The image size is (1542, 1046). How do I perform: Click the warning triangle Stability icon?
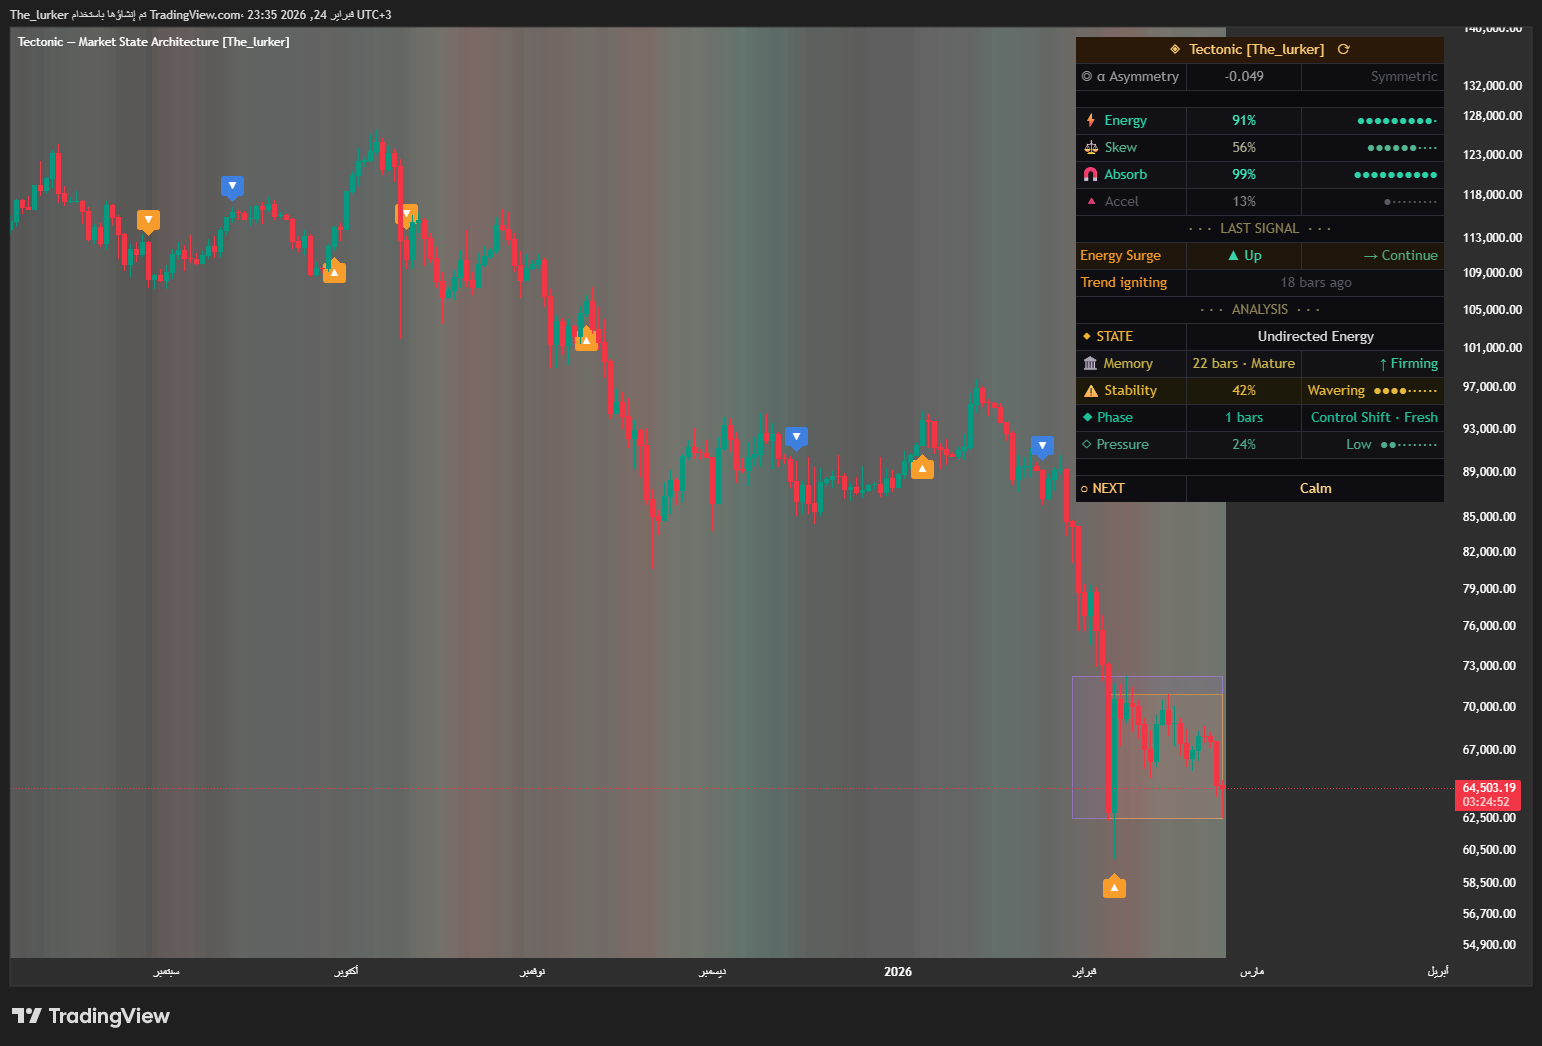[1091, 390]
